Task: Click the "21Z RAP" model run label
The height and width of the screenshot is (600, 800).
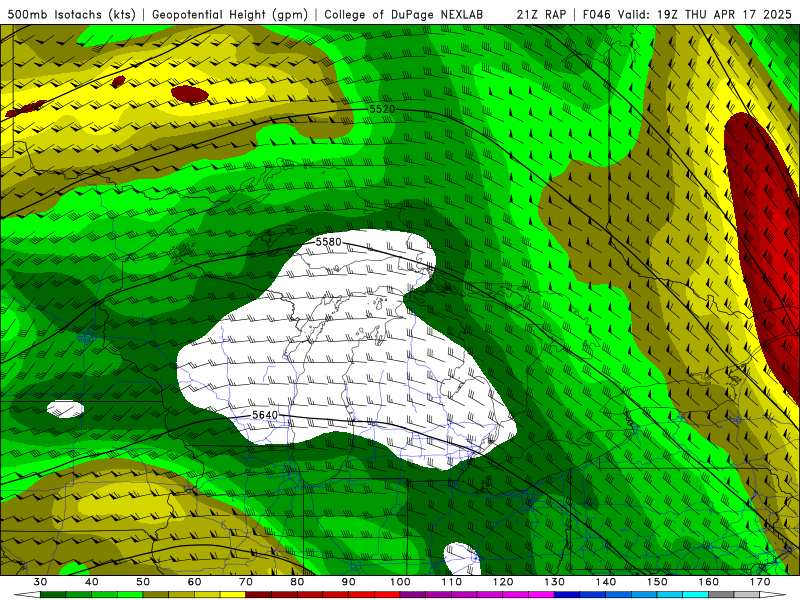Action: point(541,14)
